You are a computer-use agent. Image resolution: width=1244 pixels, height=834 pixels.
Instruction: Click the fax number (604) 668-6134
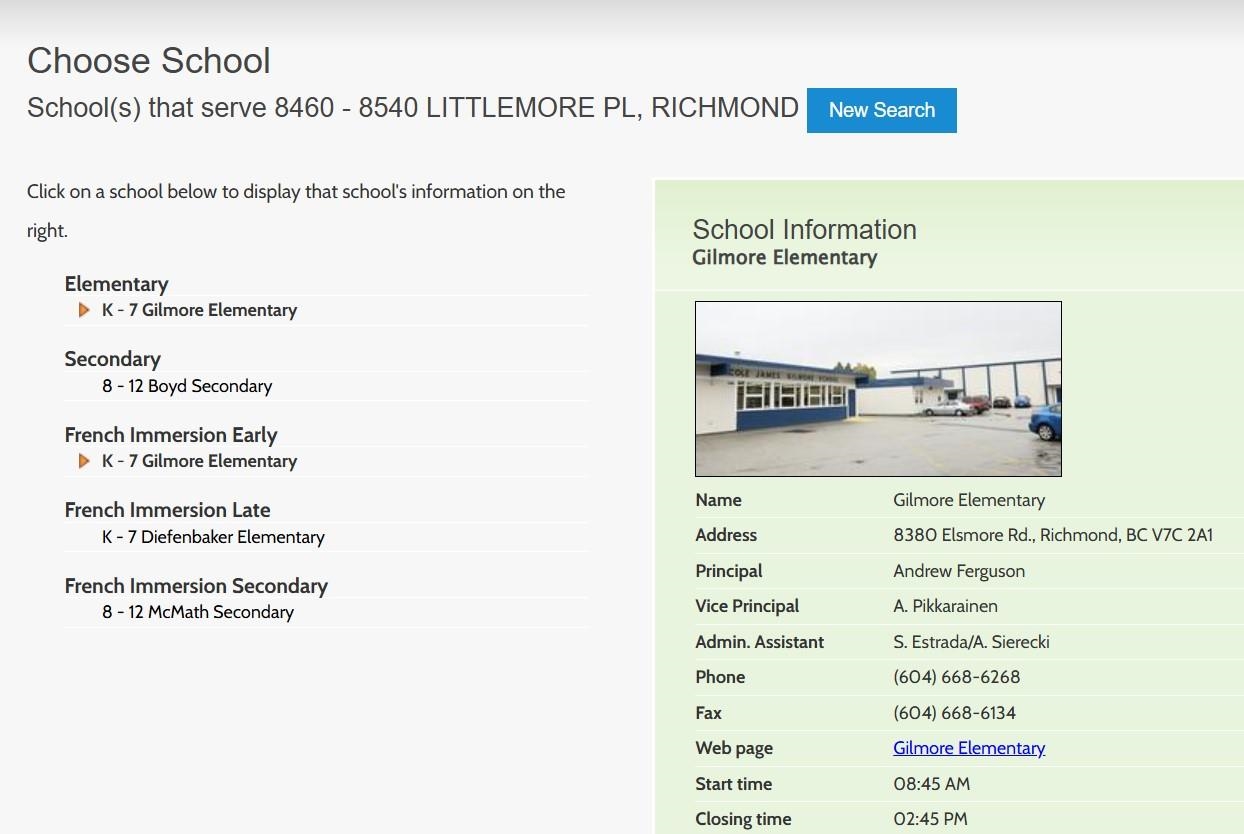click(x=954, y=713)
